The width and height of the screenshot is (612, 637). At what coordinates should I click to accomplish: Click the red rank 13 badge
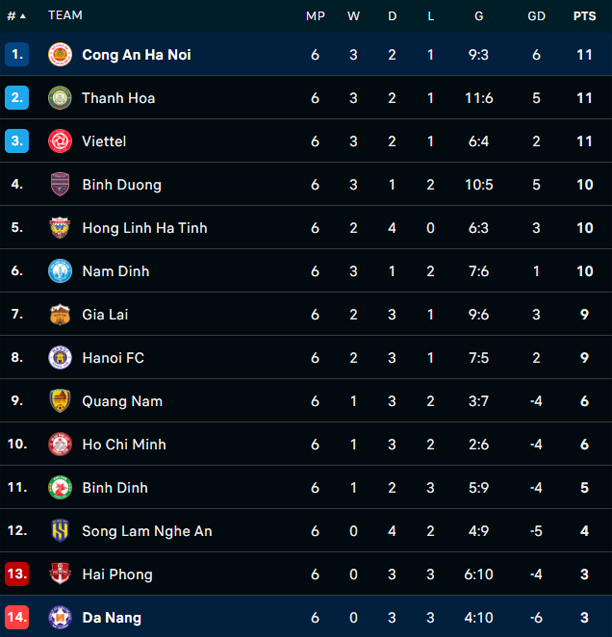pos(17,574)
